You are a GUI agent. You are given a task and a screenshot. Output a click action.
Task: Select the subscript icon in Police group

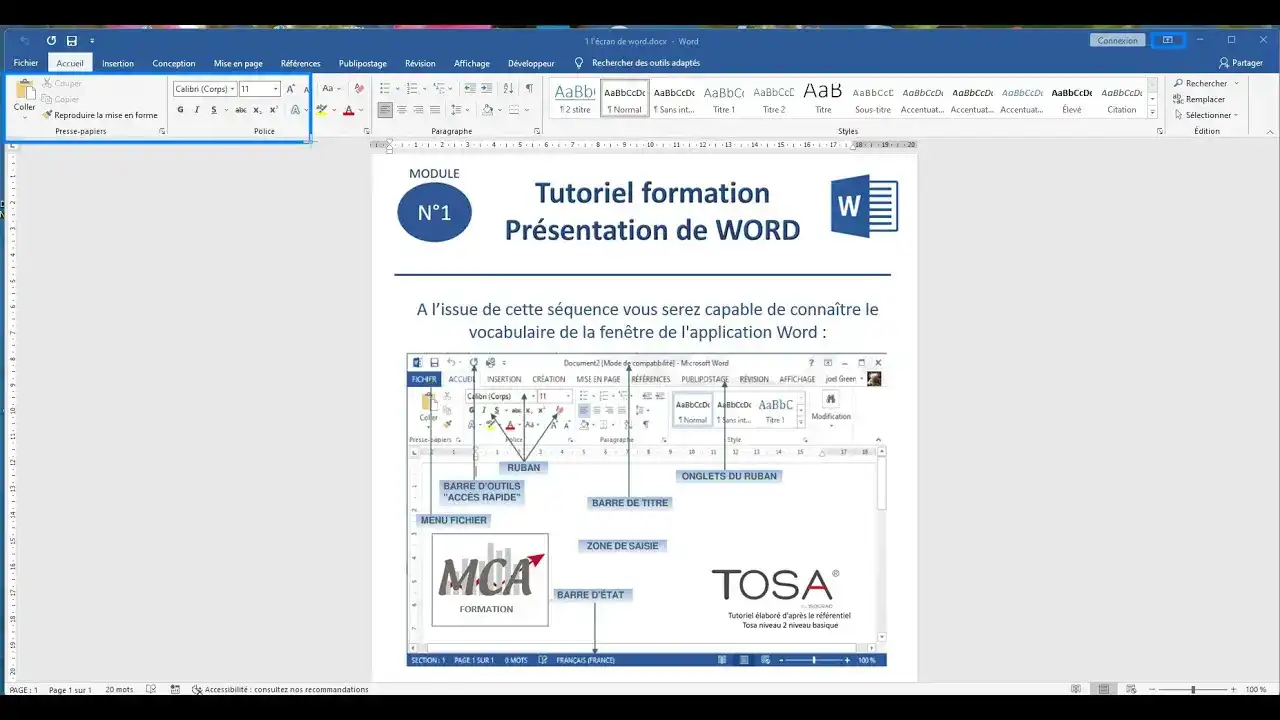tap(258, 110)
